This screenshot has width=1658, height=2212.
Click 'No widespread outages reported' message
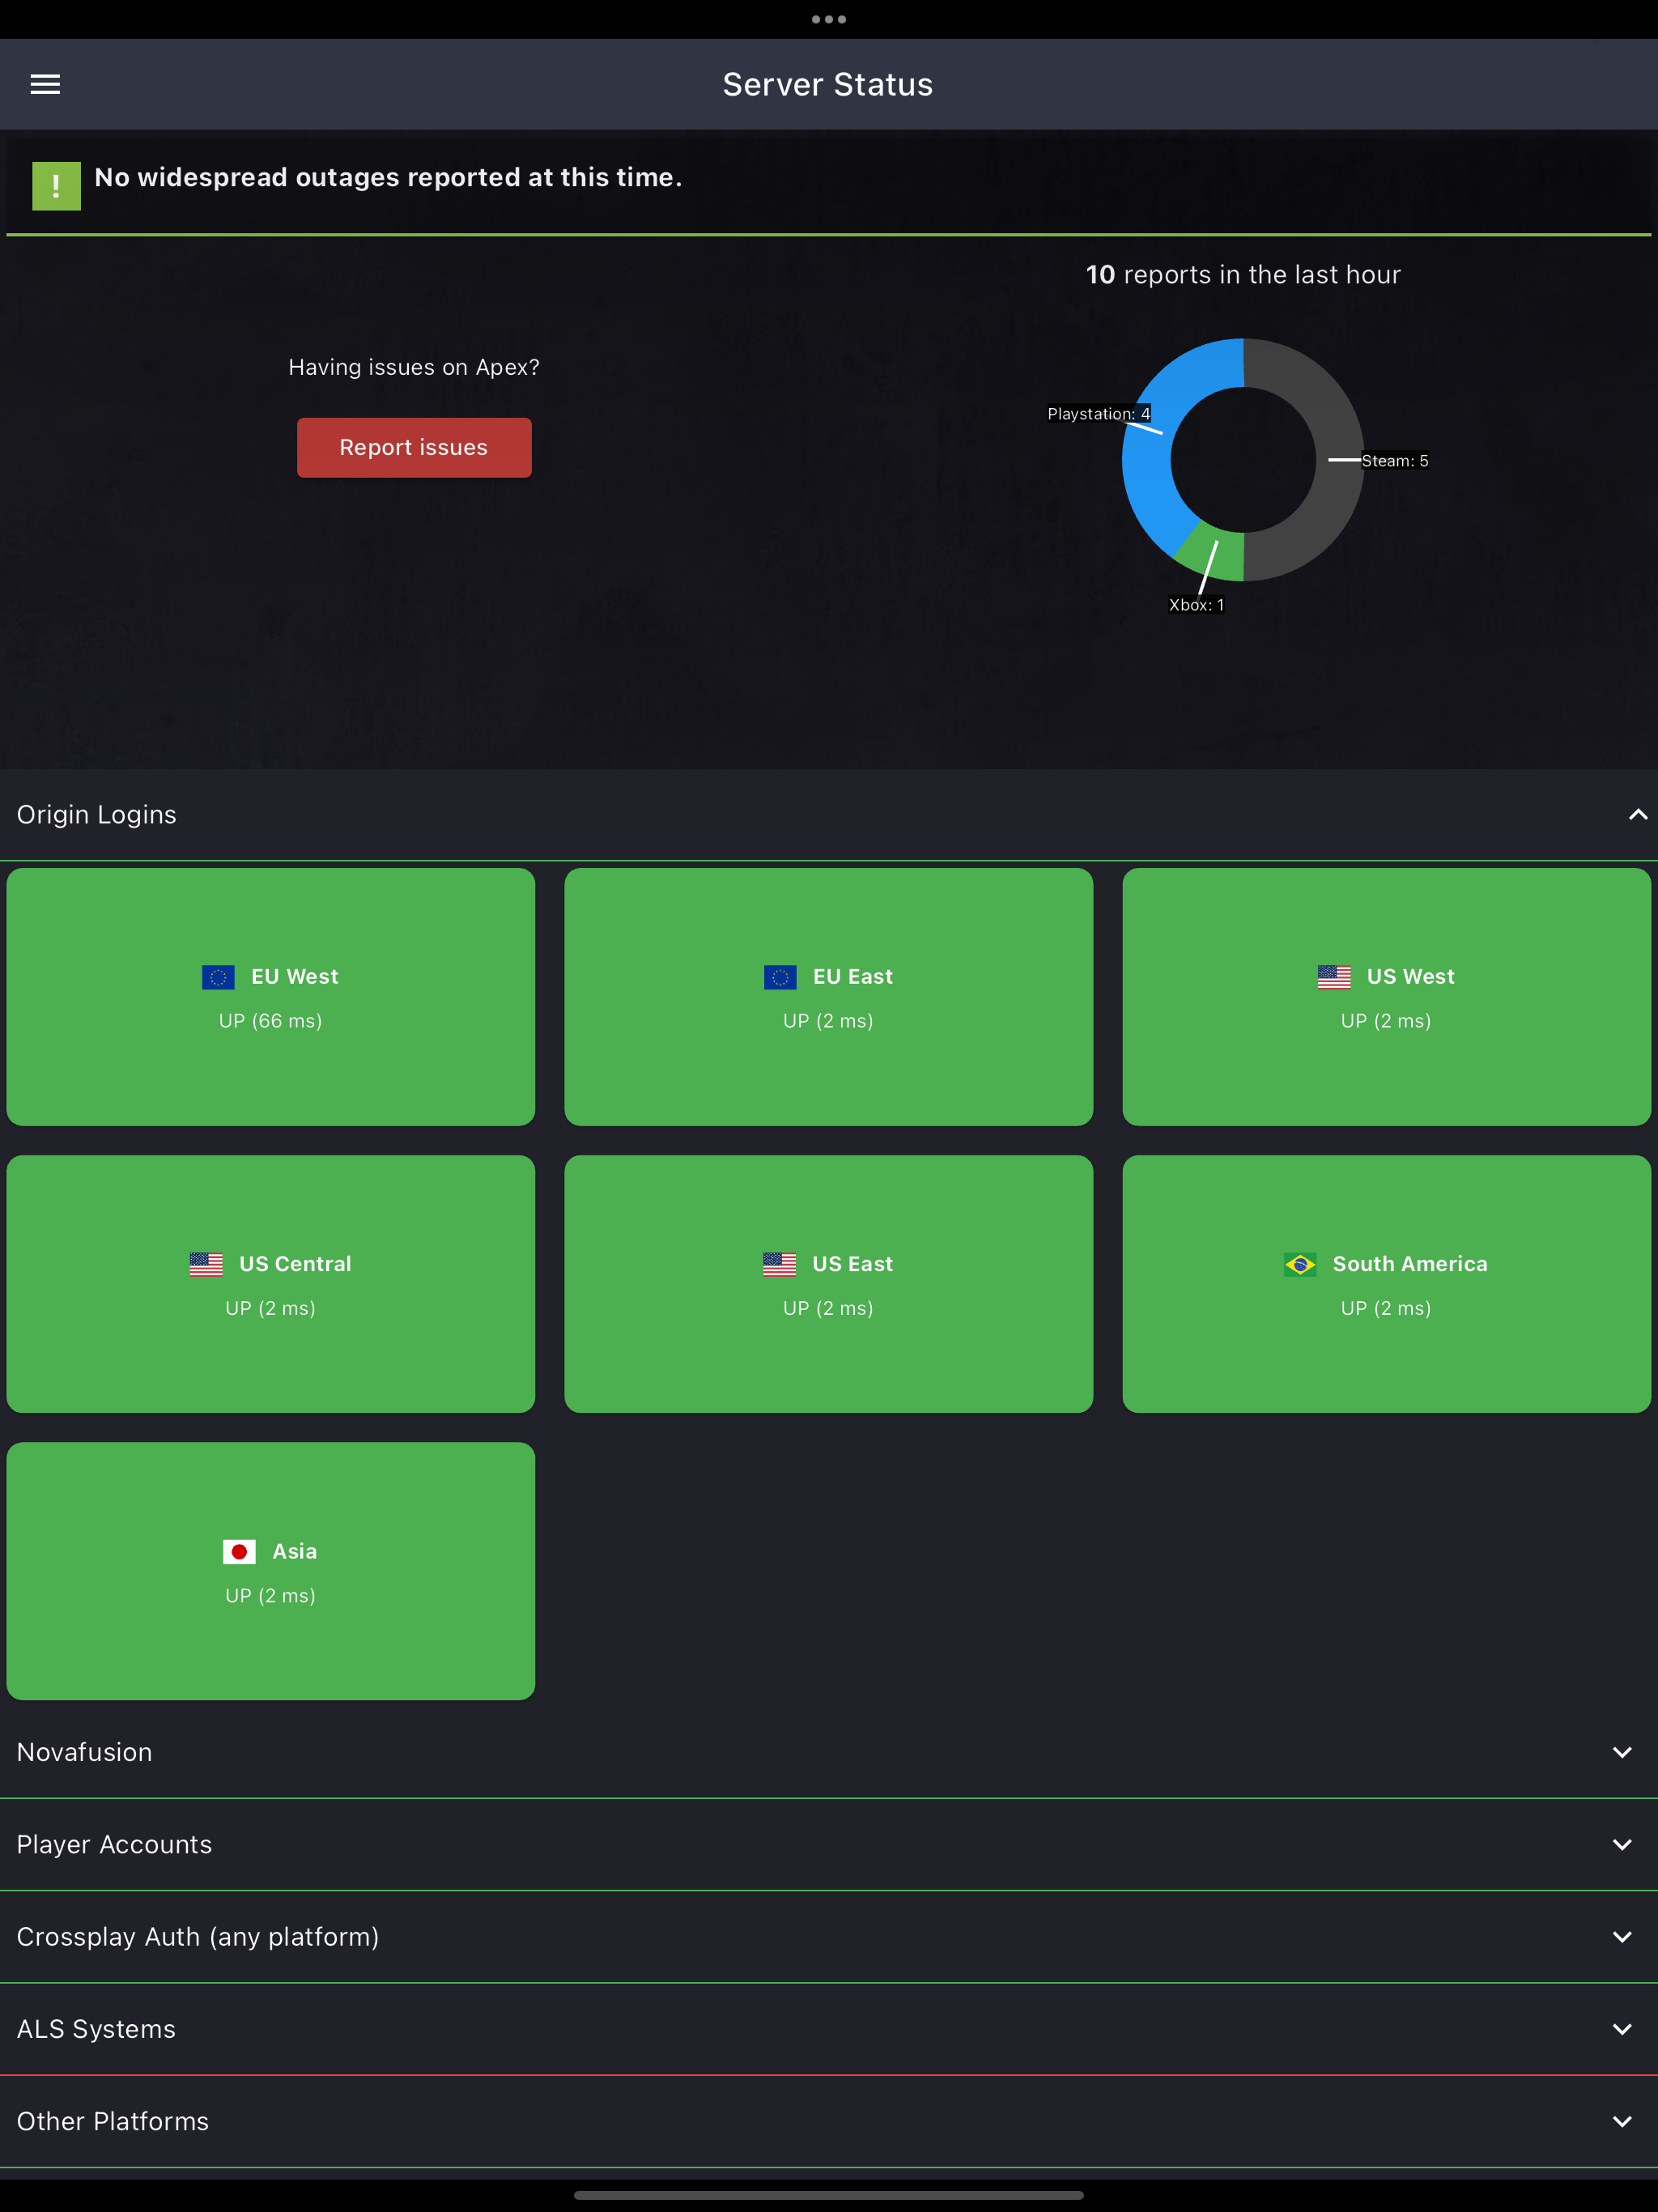(x=388, y=178)
